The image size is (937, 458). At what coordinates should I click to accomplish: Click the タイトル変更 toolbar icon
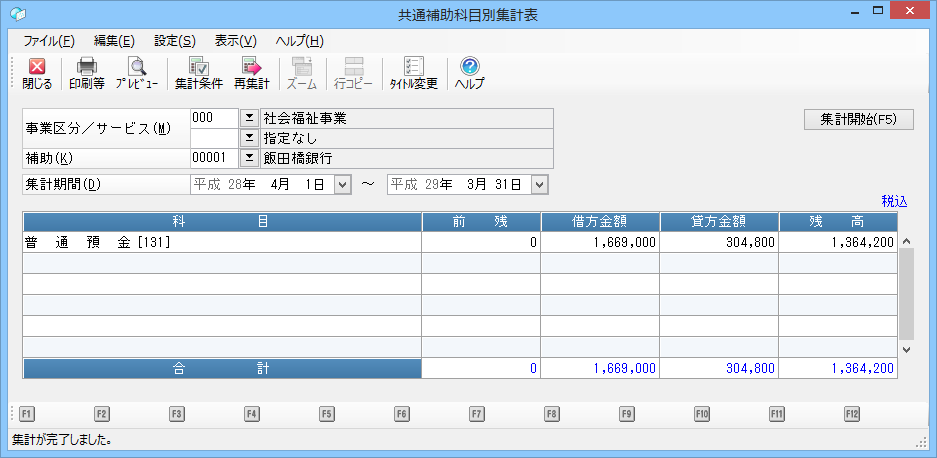(x=413, y=74)
